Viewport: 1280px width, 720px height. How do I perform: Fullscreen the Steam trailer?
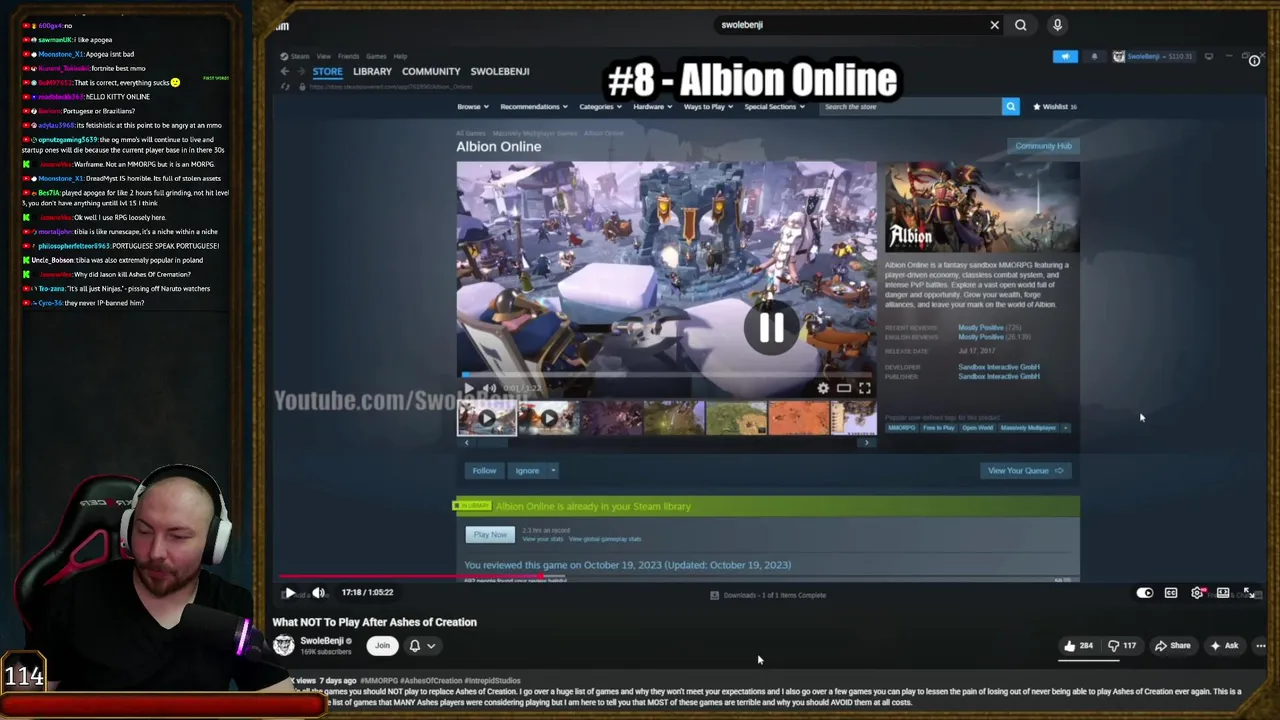(865, 388)
